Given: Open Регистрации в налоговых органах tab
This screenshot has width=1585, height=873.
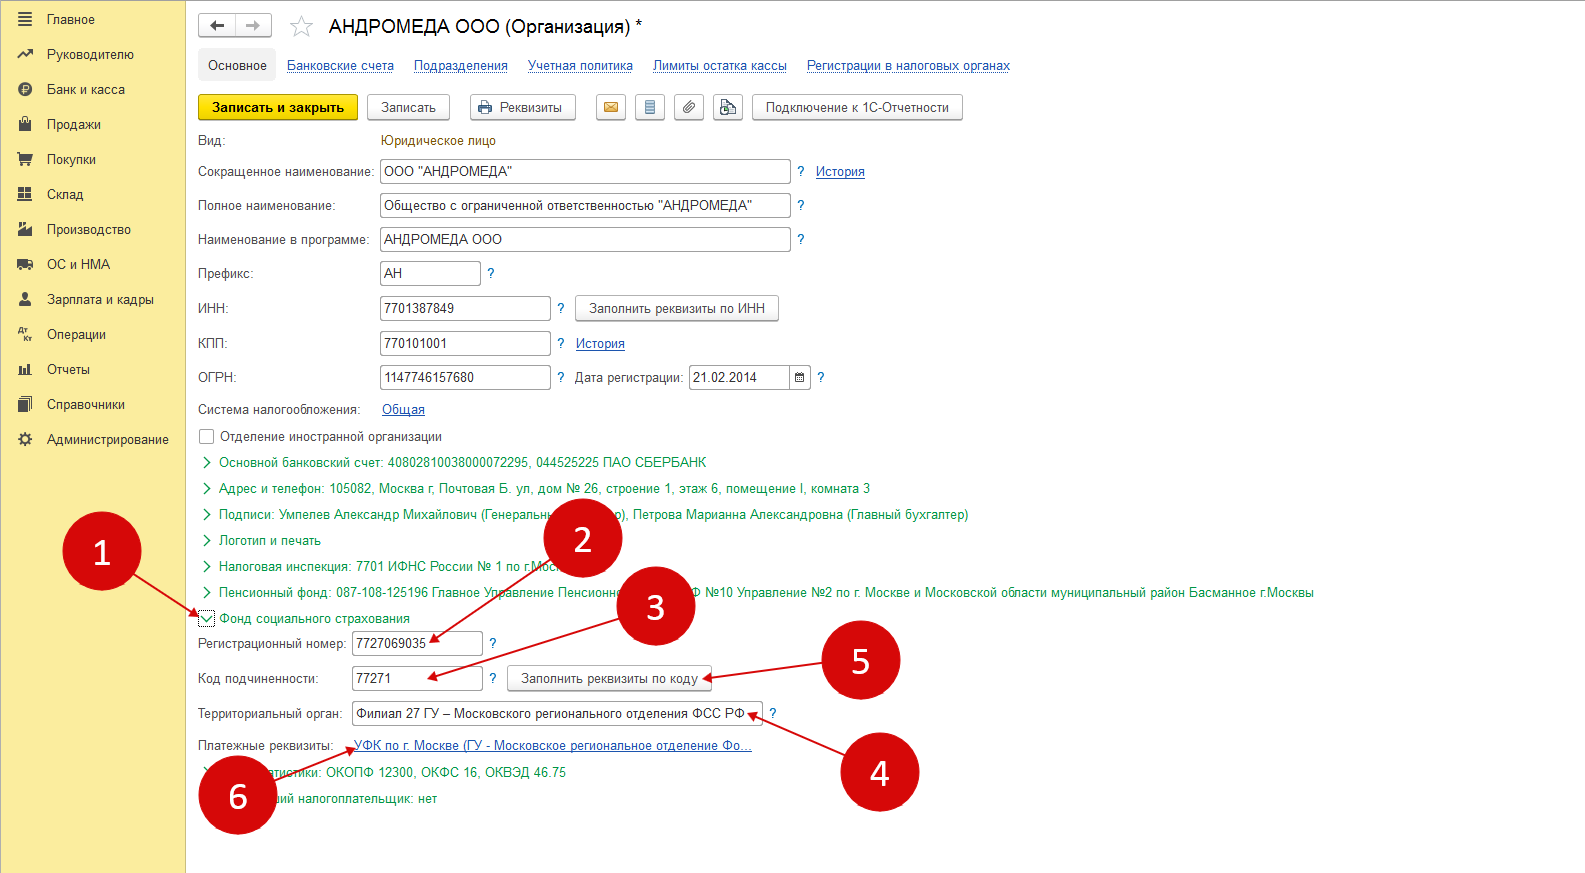Looking at the screenshot, I should tap(908, 66).
